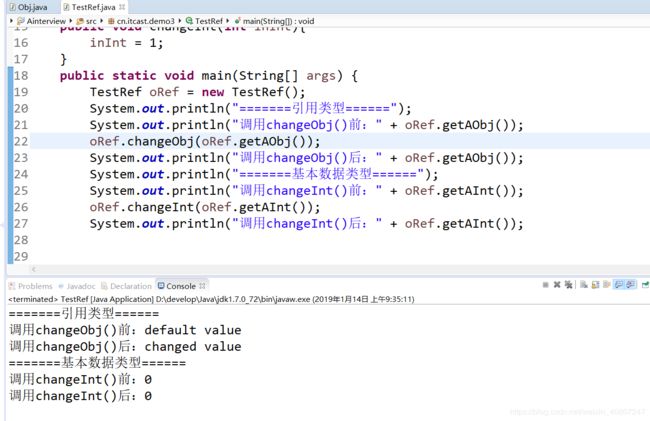Toggle the Scroll Lock padlock icon in Console
Viewport: 650px width, 421px height.
[x=595, y=285]
